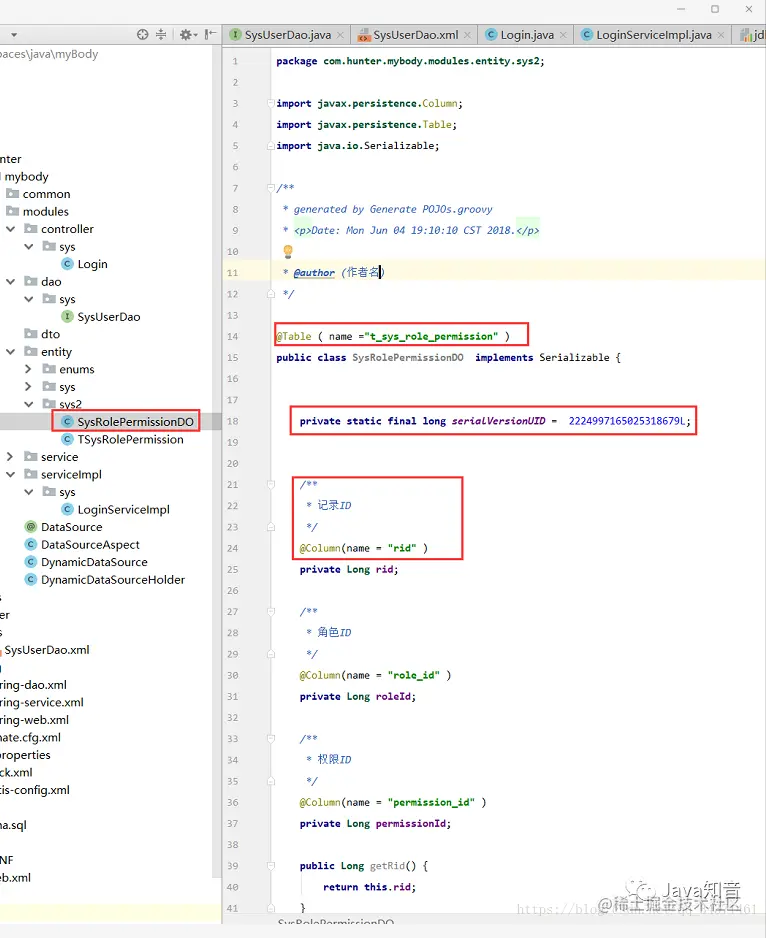Collapse the sys folder under controller
Image resolution: width=766 pixels, height=938 pixels.
[29, 246]
